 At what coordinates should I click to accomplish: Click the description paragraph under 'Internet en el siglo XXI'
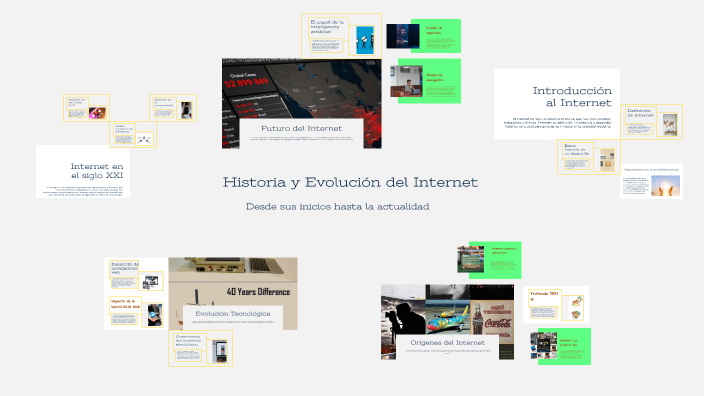[84, 191]
